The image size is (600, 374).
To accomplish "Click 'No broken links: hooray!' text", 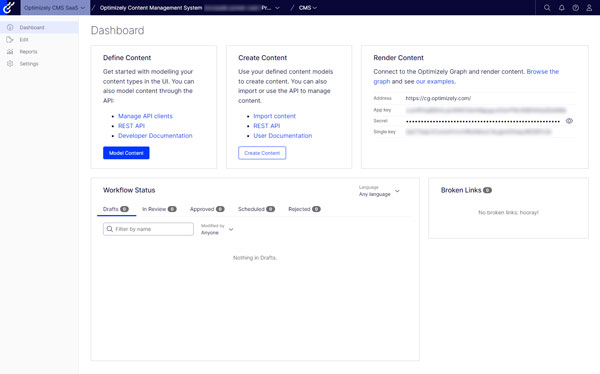I will click(x=508, y=212).
